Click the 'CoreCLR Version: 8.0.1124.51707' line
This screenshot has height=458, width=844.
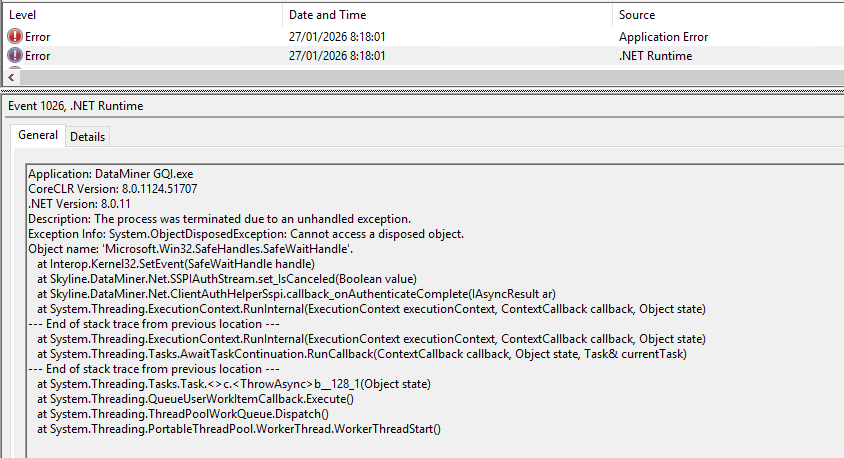point(112,189)
